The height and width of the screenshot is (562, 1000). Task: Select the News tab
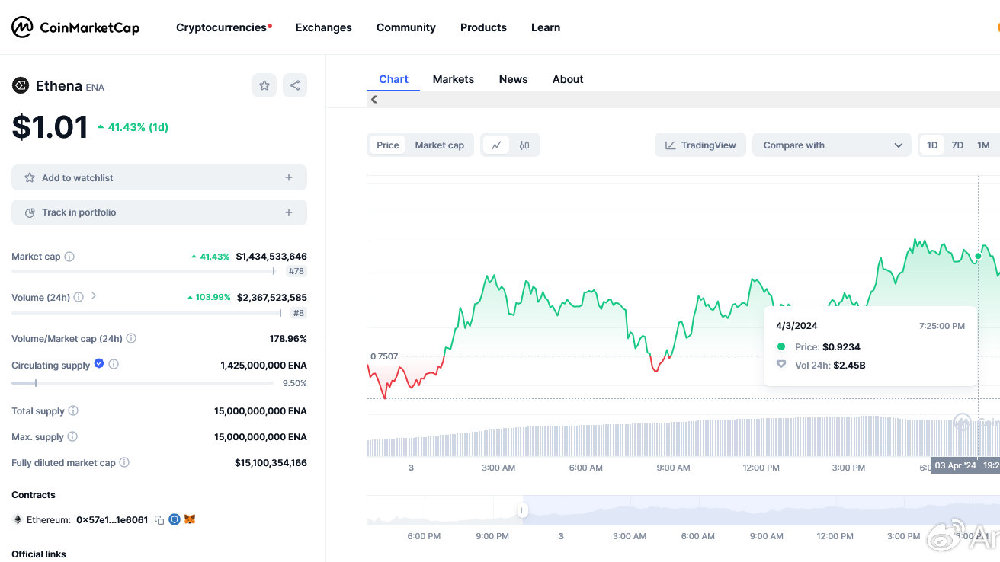(513, 79)
